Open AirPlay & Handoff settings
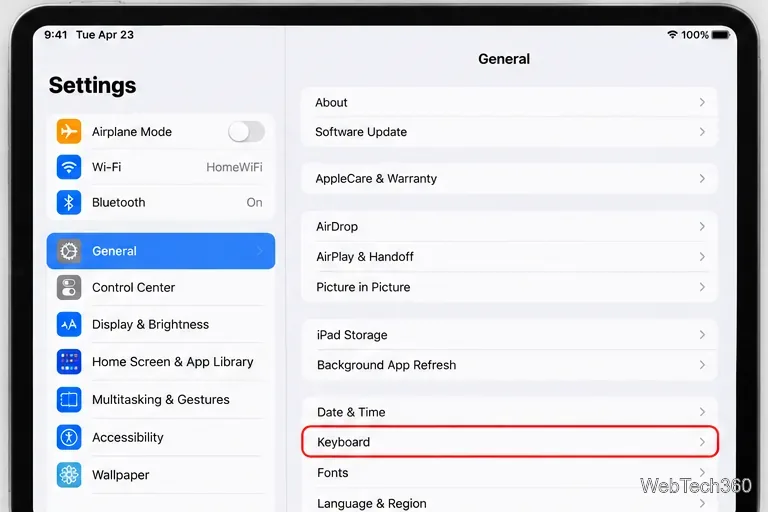768x512 pixels. [x=509, y=257]
